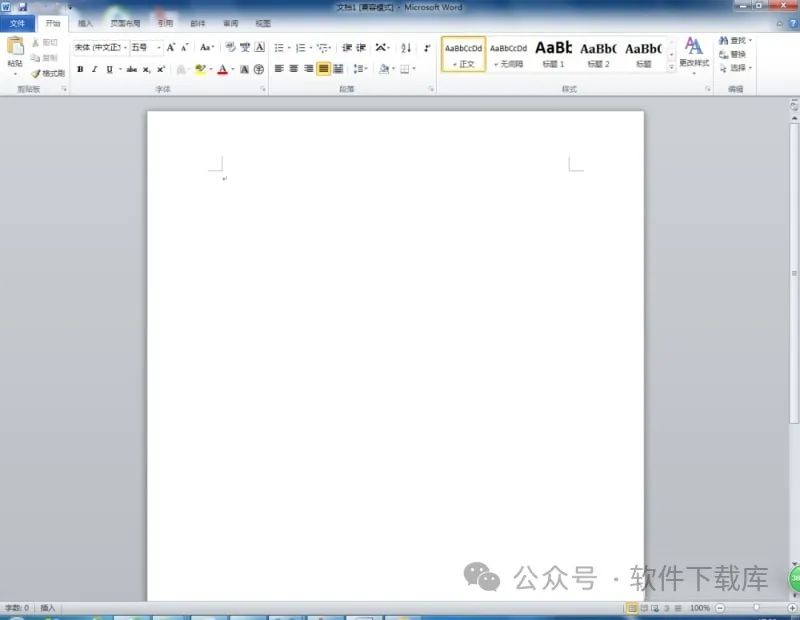Toggle Distributed alignment button
Viewport: 800px width, 620px height.
pyautogui.click(x=338, y=68)
